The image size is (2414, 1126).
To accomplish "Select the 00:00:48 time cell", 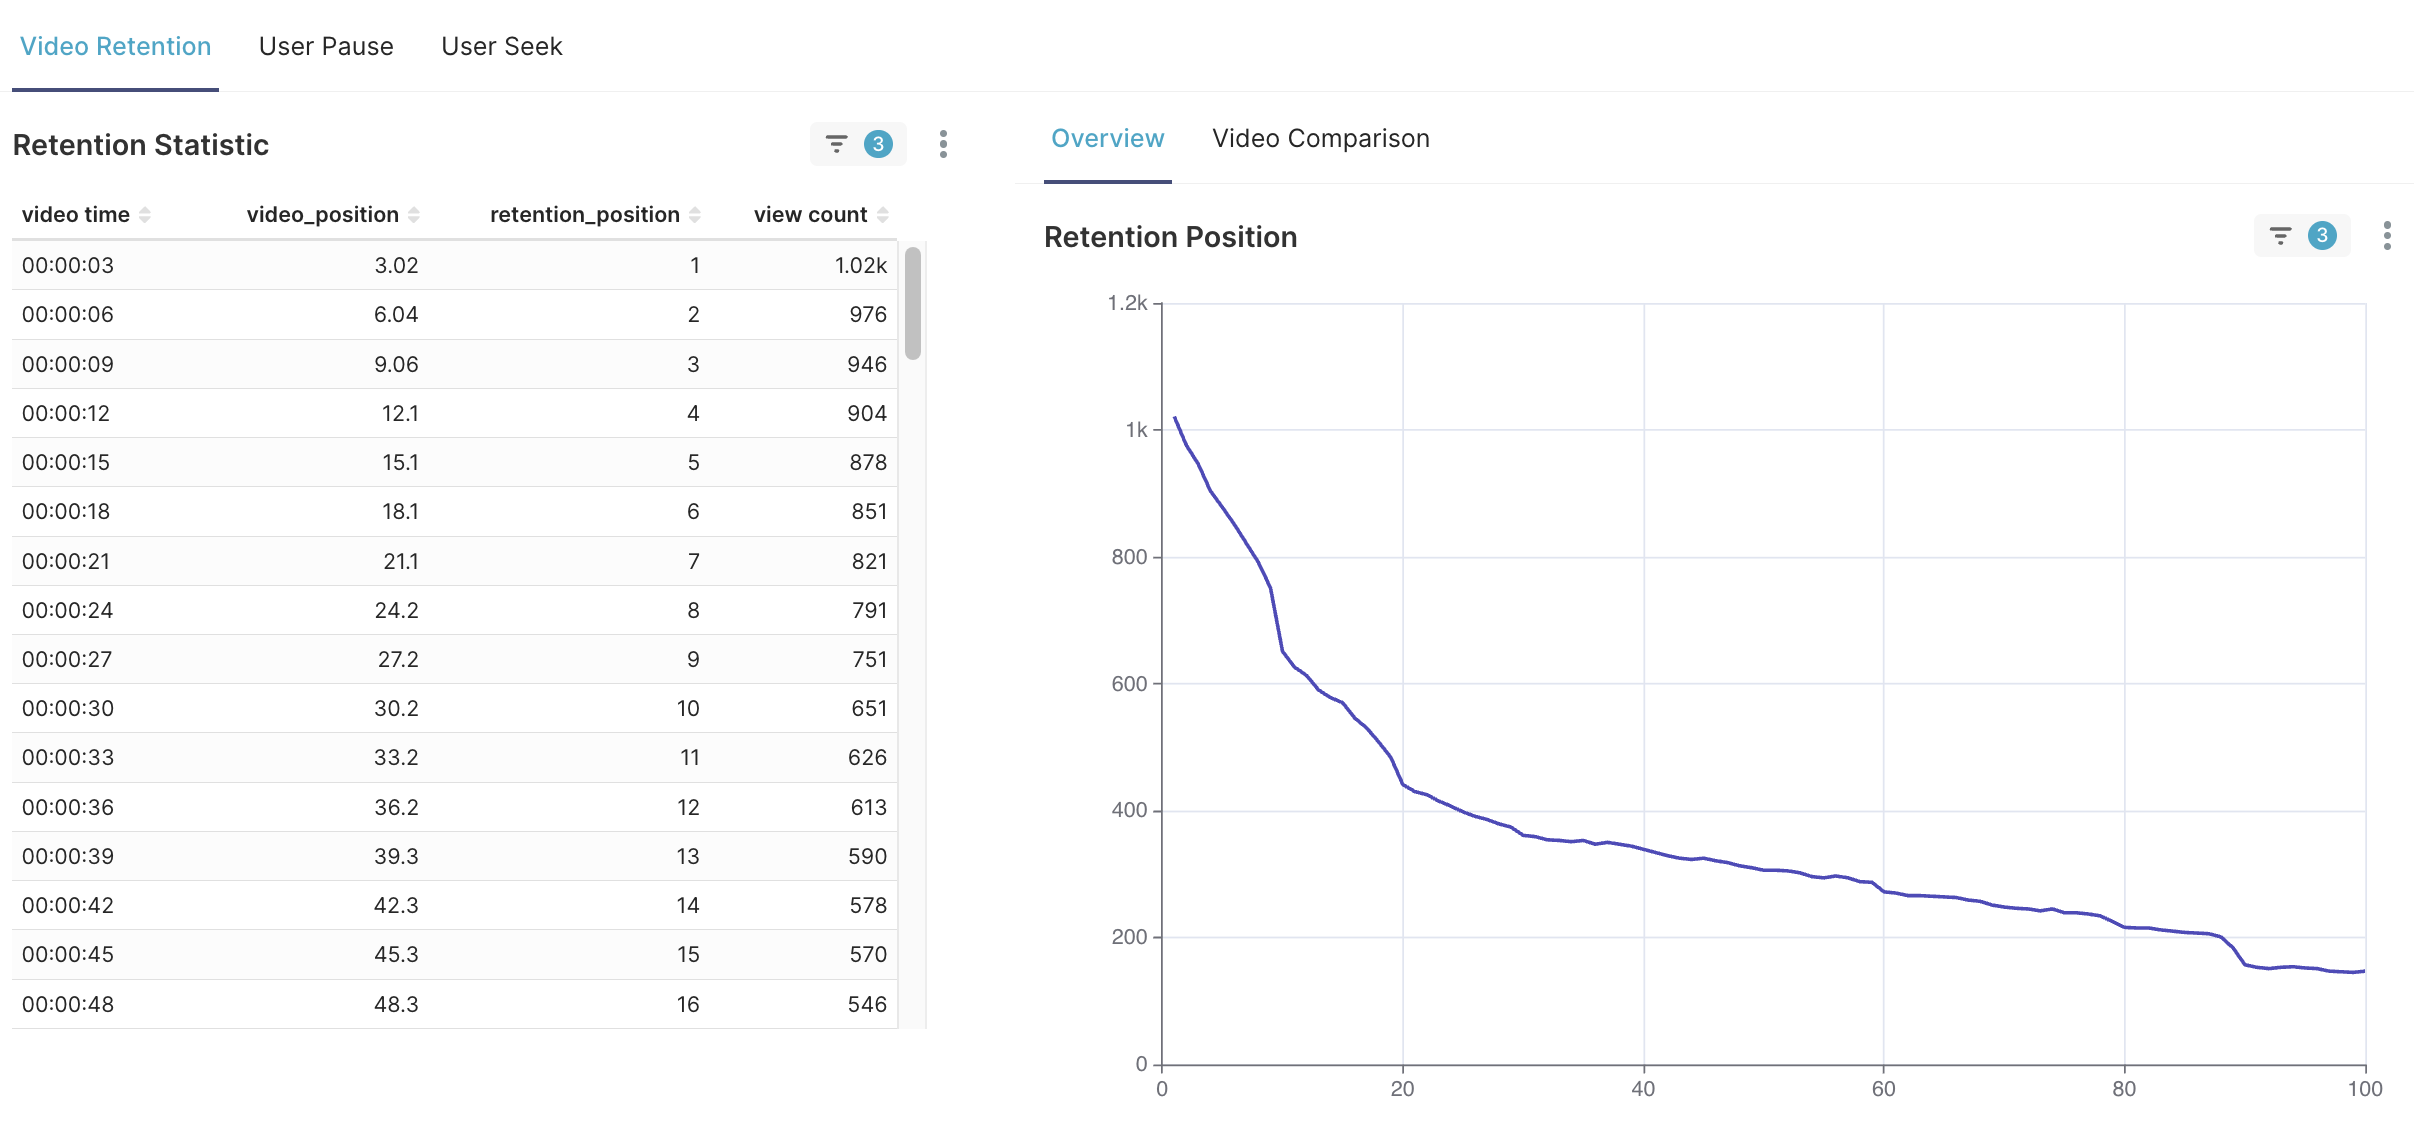I will coord(68,1004).
